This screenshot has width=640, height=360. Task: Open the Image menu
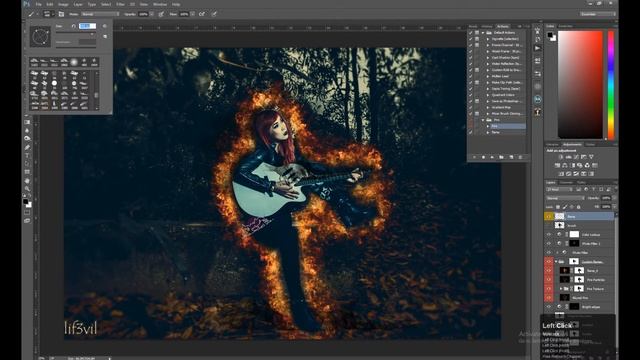(63, 4)
